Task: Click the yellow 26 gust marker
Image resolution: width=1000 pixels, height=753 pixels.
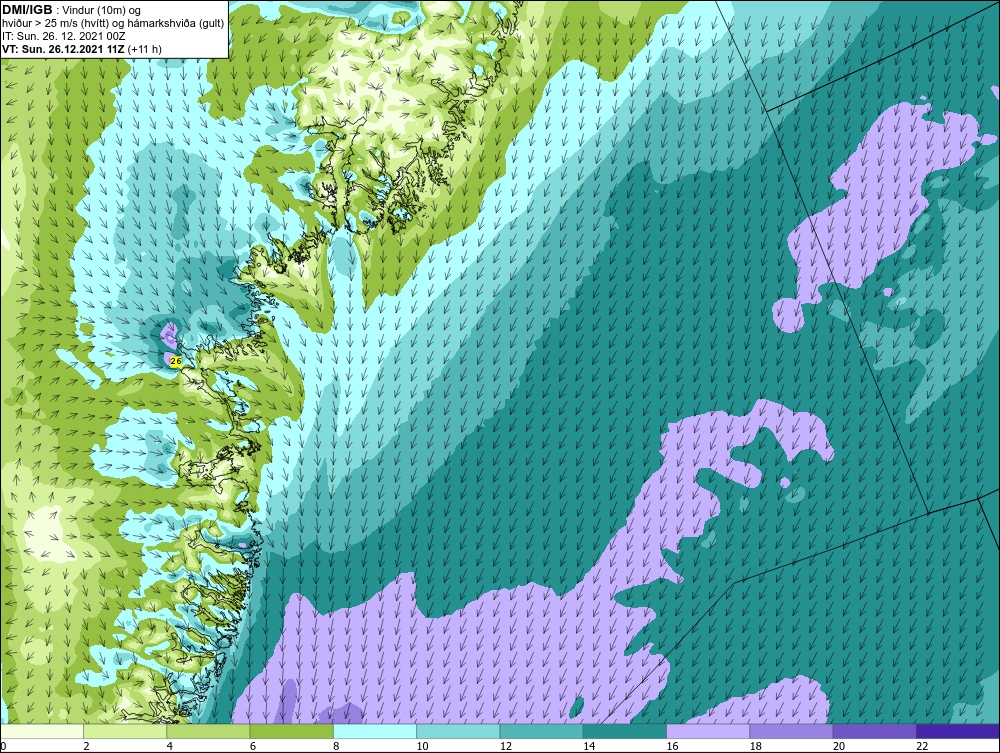Action: click(x=177, y=362)
